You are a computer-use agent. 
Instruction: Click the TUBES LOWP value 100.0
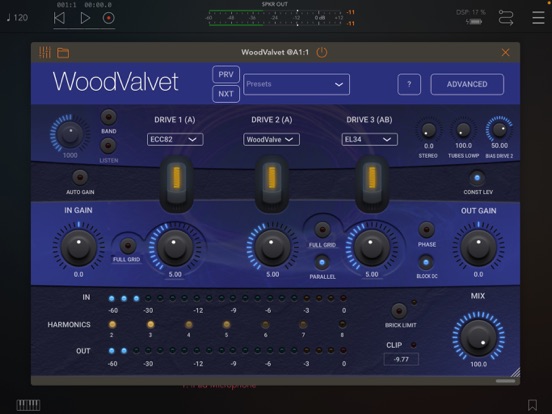click(463, 146)
